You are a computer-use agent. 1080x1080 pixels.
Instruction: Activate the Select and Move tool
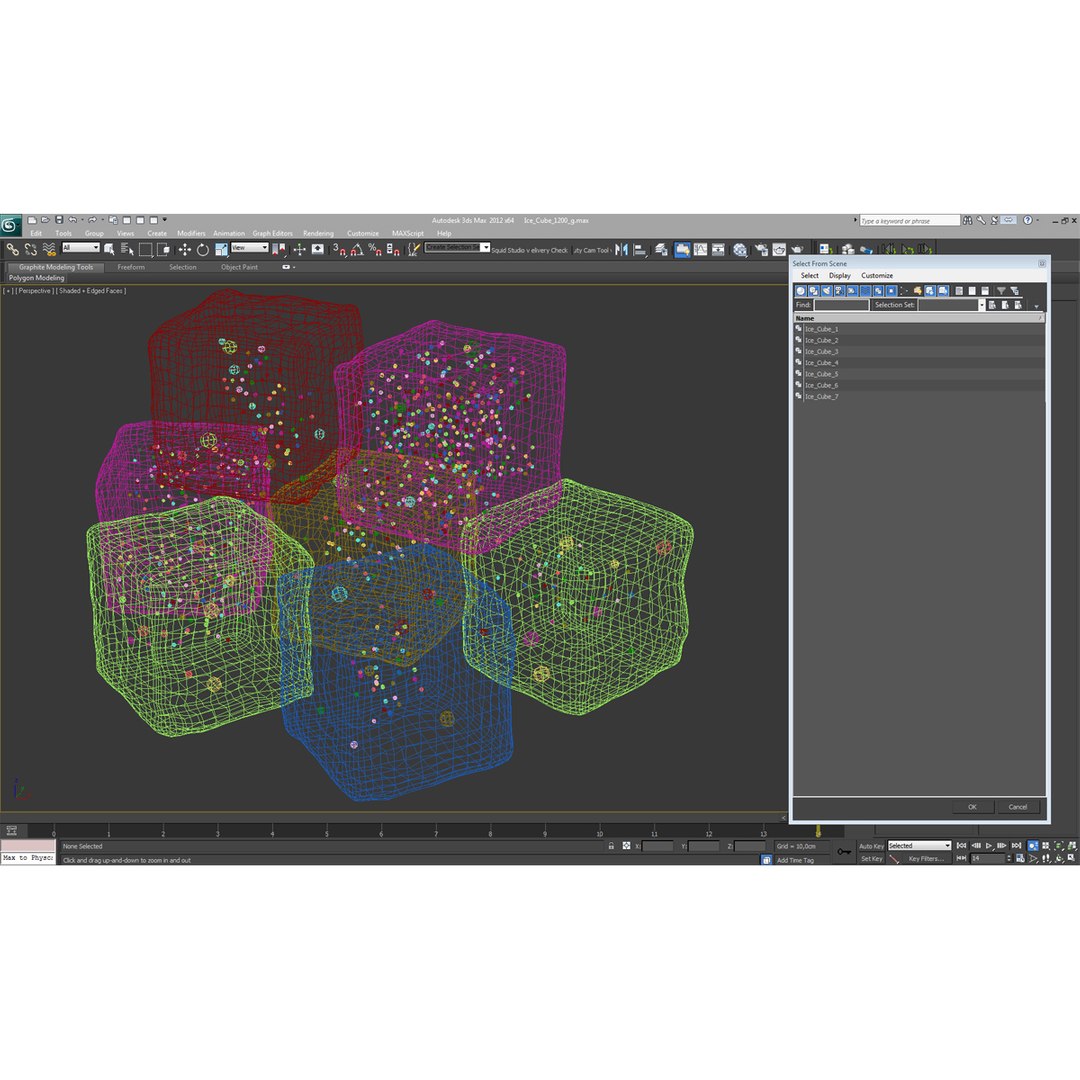pos(184,249)
